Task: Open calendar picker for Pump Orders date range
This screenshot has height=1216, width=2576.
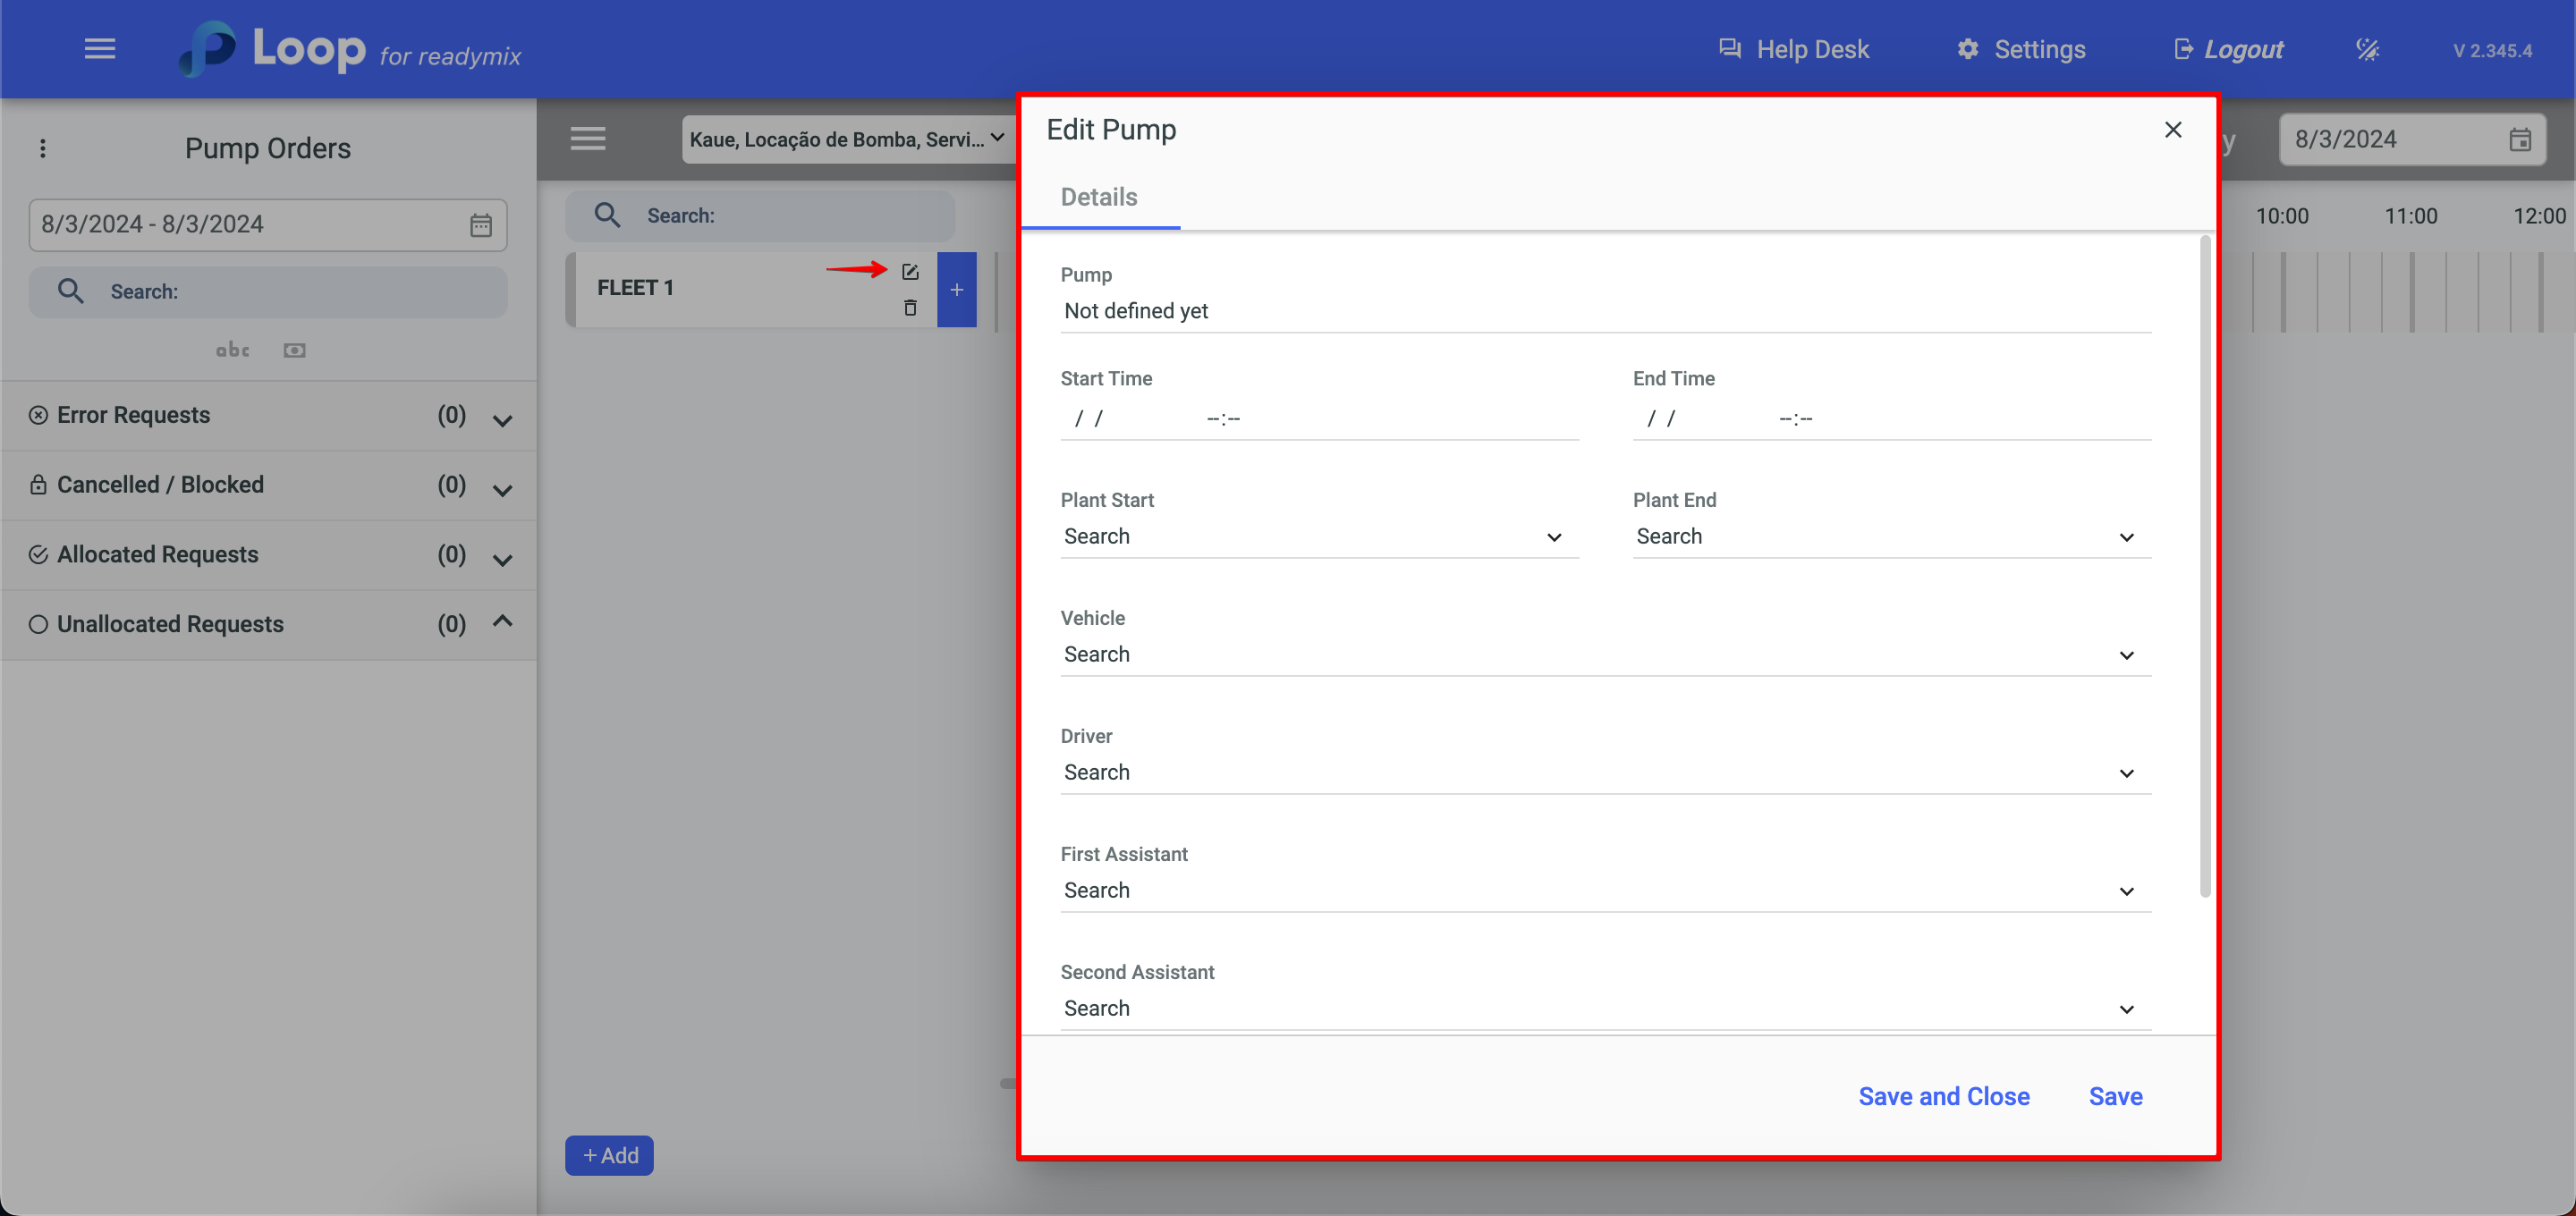Action: coord(481,225)
